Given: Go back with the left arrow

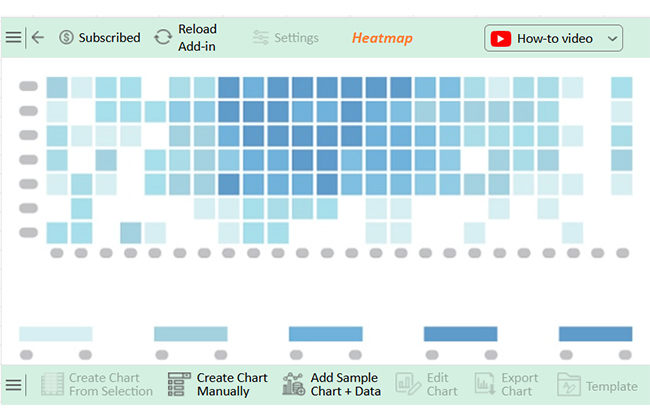Looking at the screenshot, I should [x=38, y=38].
